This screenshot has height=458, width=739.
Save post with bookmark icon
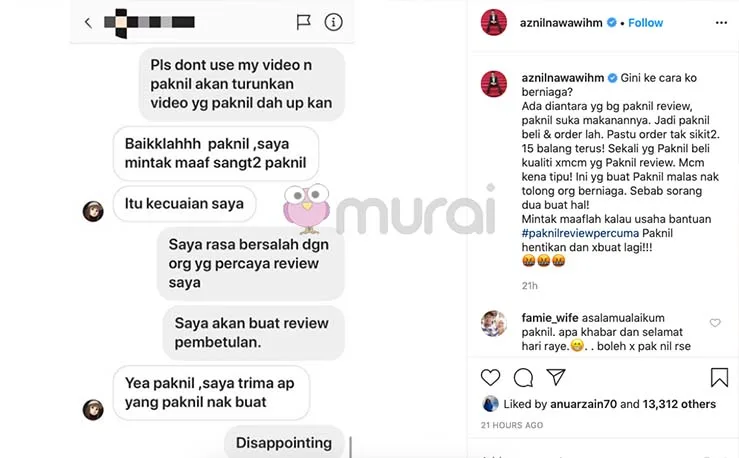[719, 377]
